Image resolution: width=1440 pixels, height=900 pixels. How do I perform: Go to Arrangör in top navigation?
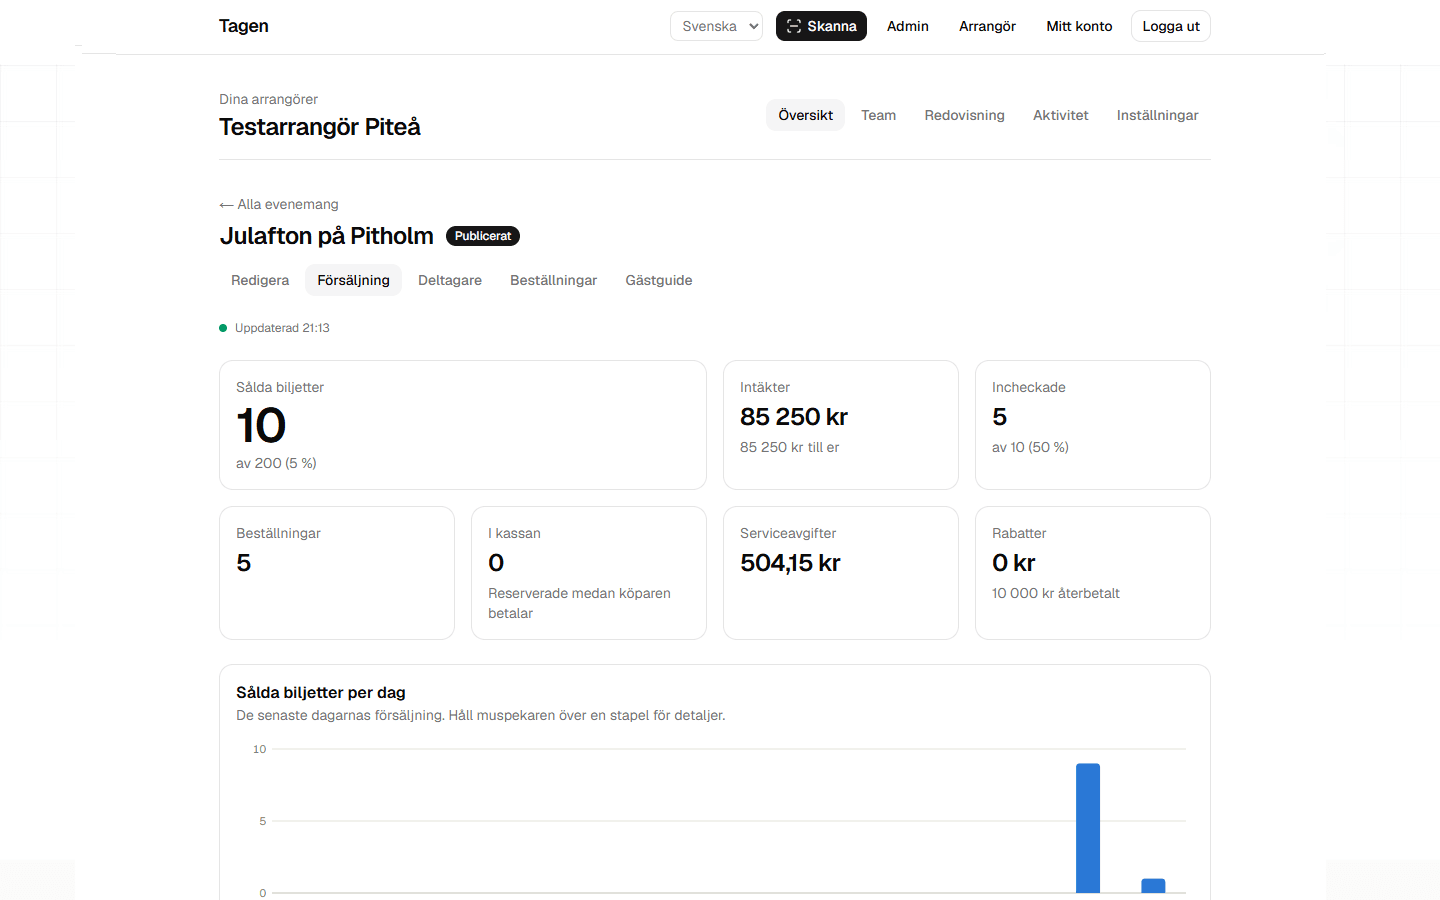pos(987,26)
